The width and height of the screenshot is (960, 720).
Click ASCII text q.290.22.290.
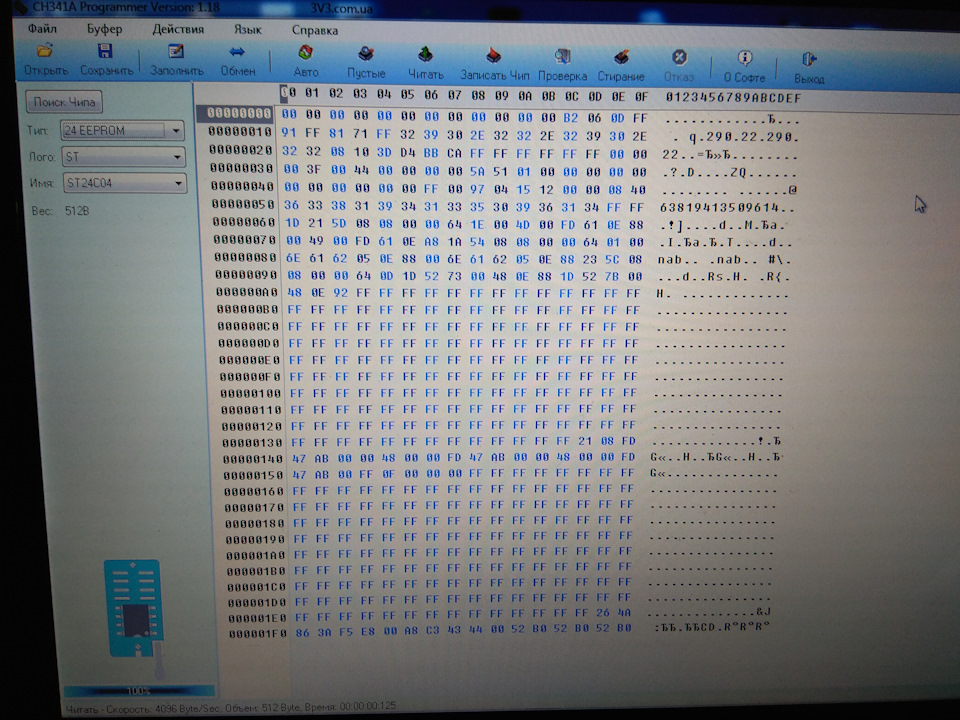tap(744, 138)
